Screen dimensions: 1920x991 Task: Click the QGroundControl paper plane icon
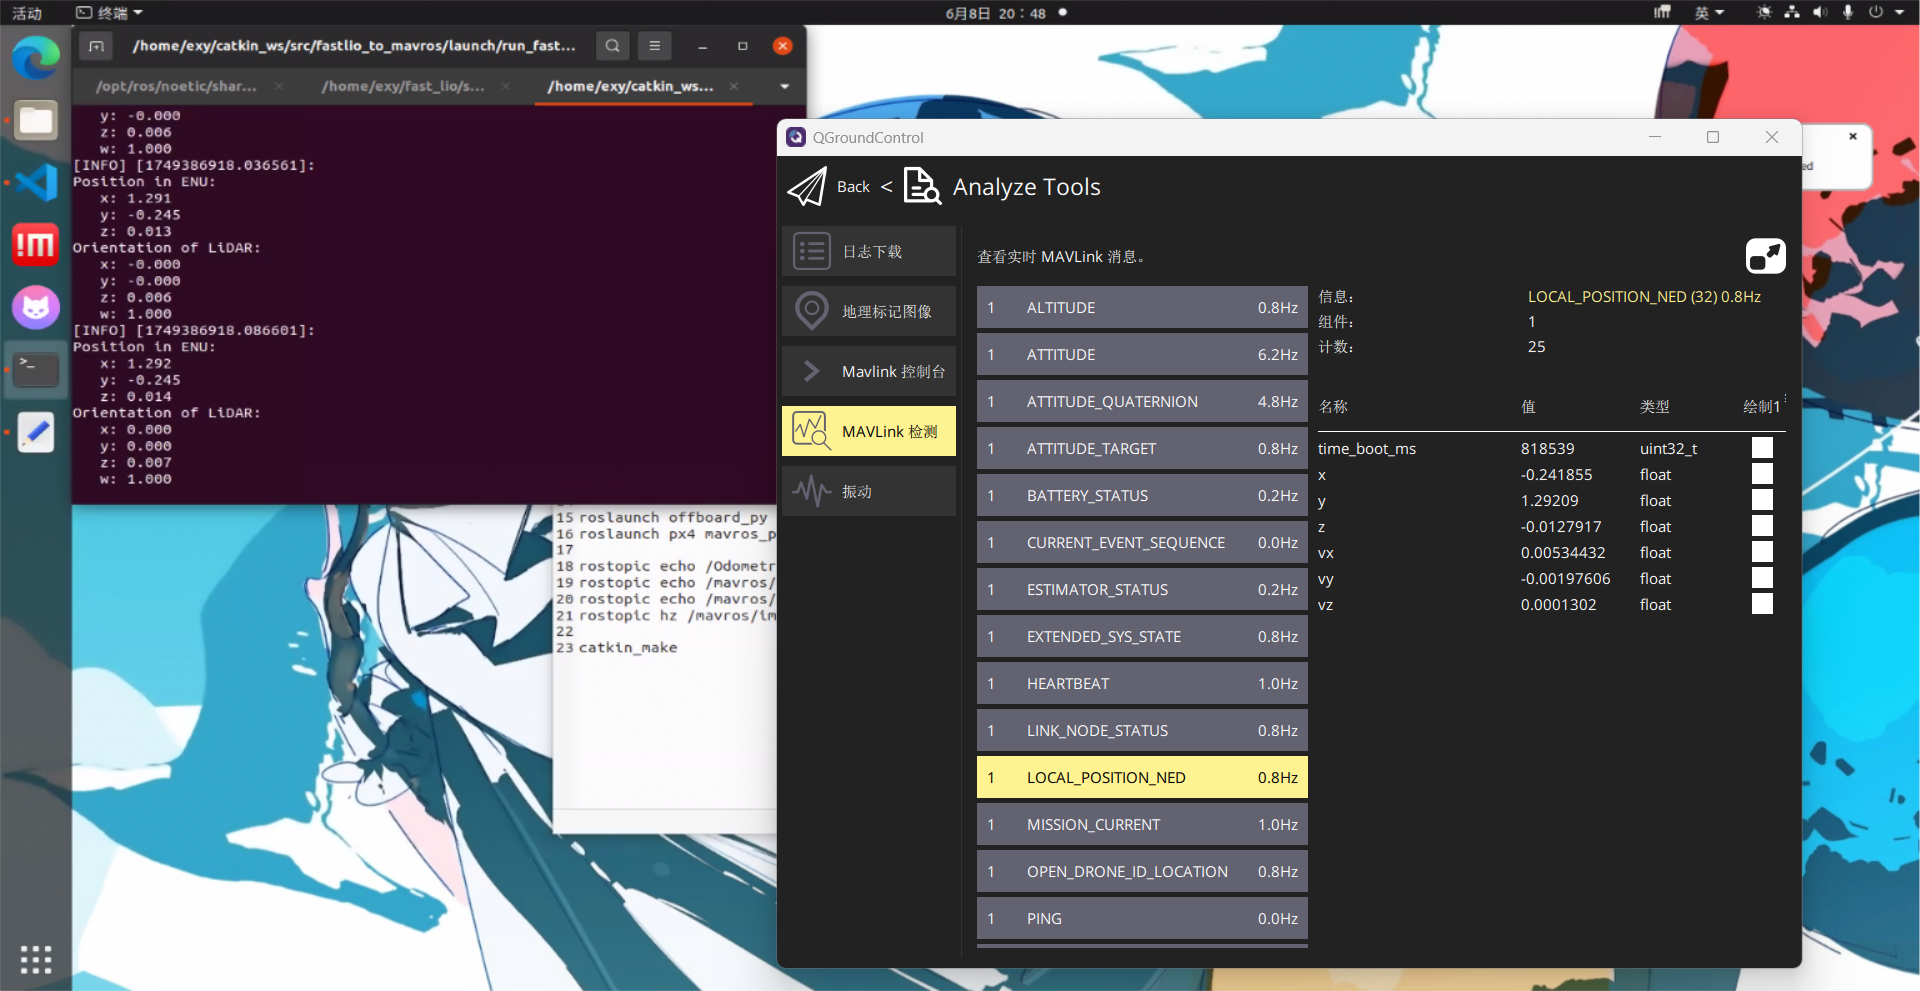tap(807, 187)
